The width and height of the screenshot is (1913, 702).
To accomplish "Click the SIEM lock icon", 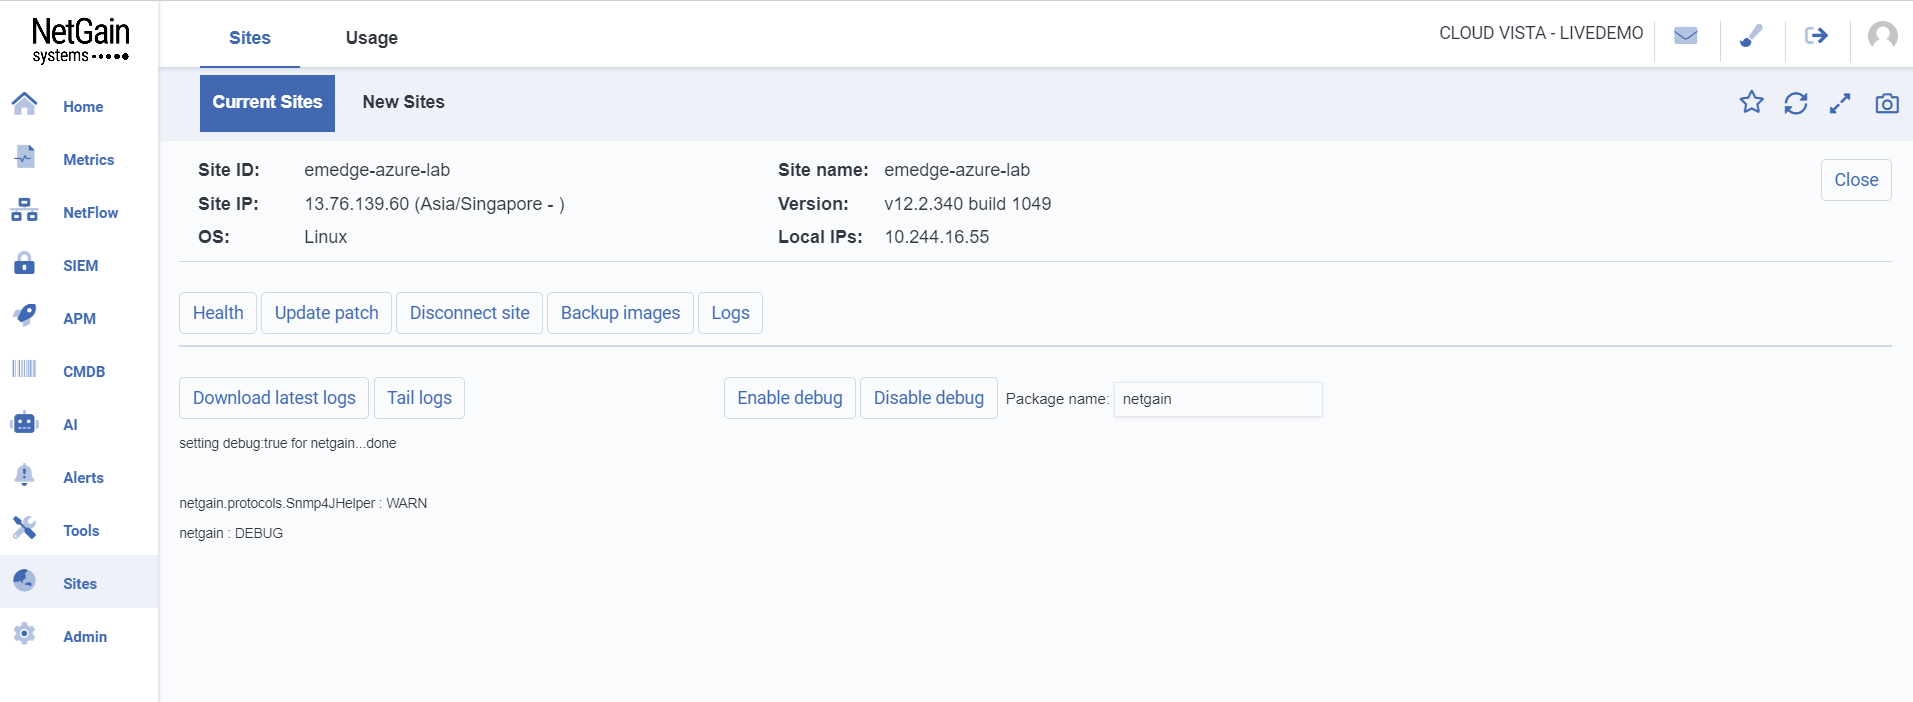I will click(24, 263).
